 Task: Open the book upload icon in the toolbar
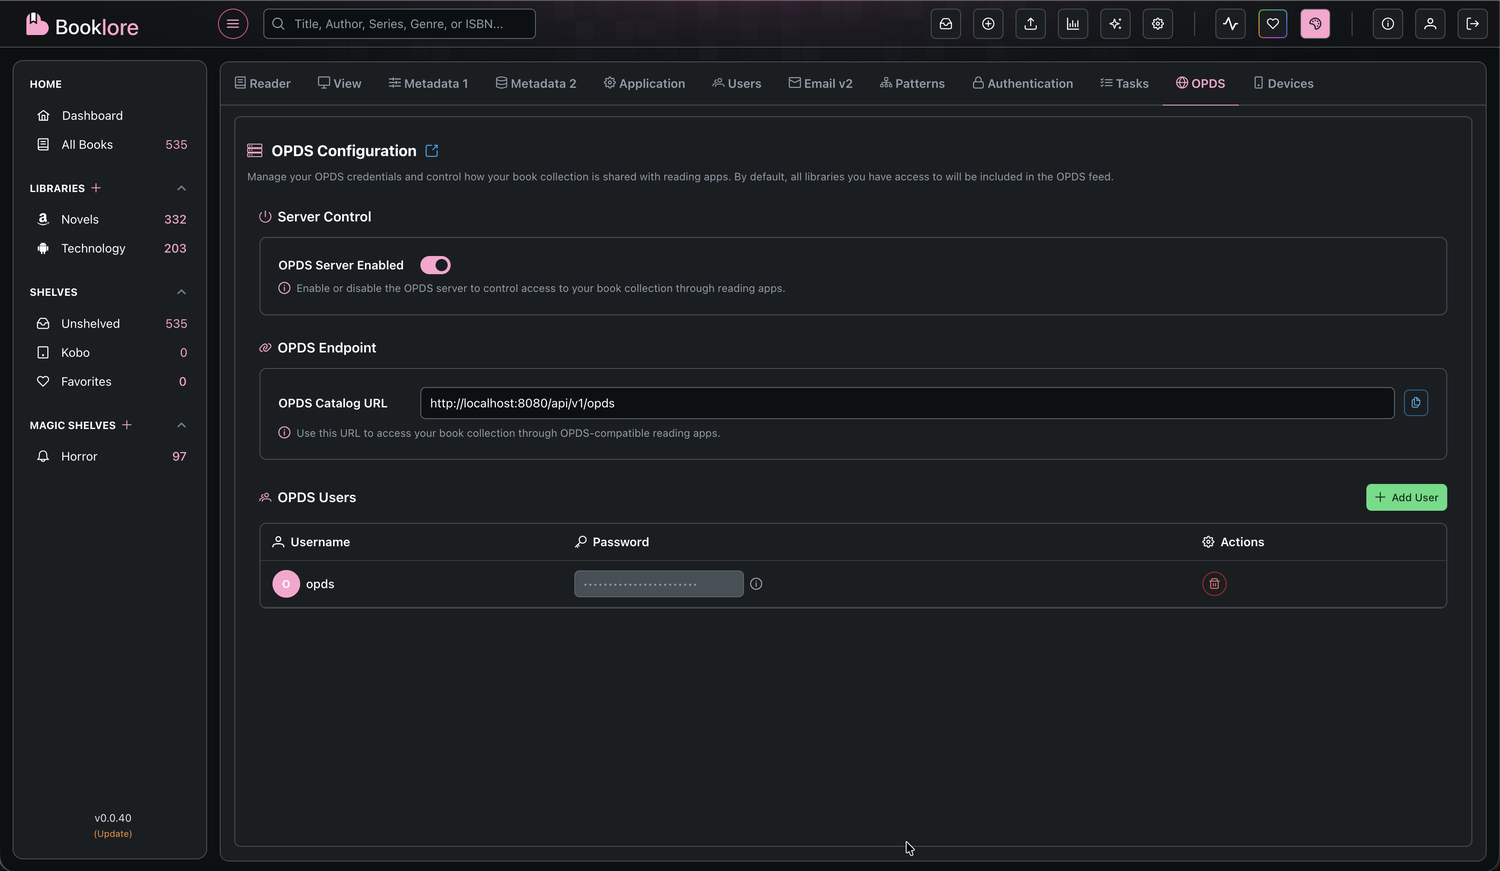click(1030, 23)
